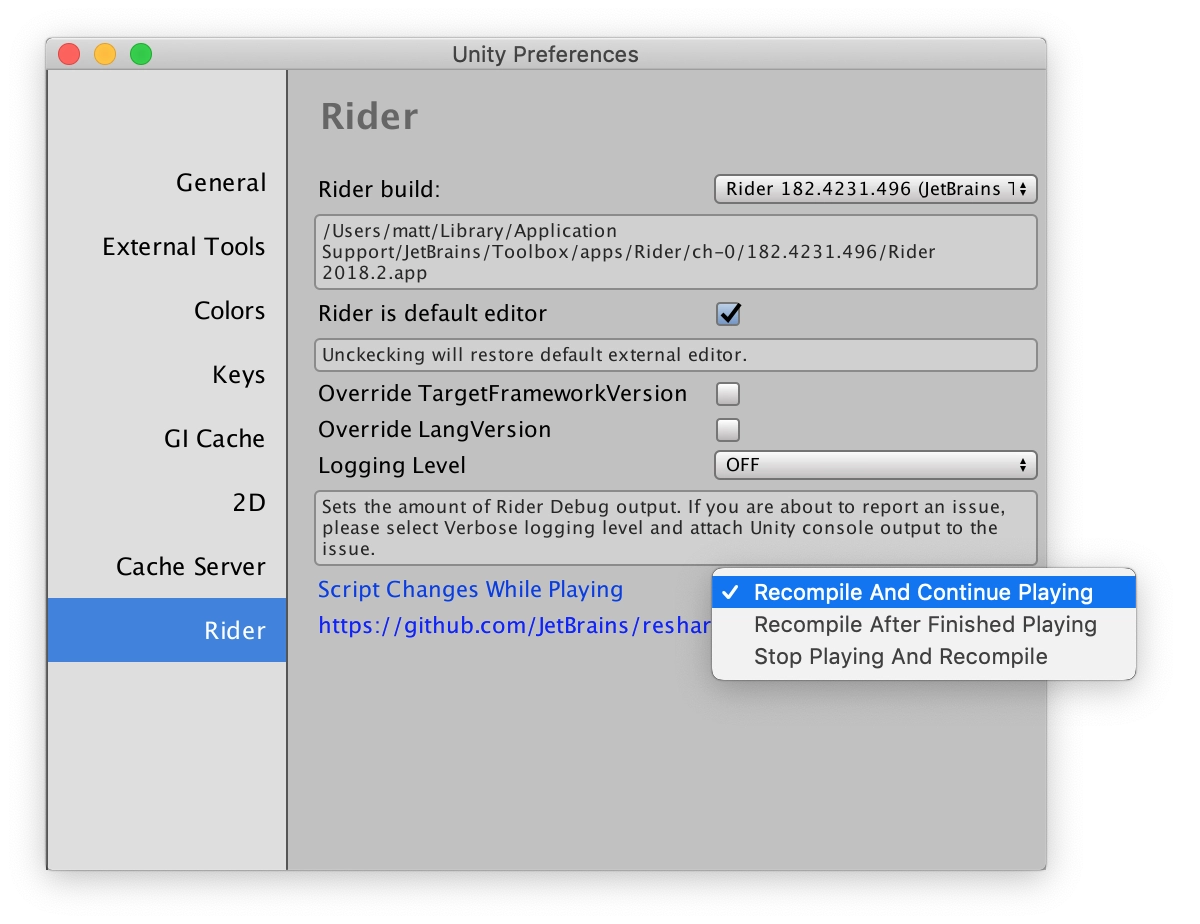Minimize the Unity Preferences window
1200x924 pixels.
pyautogui.click(x=105, y=54)
